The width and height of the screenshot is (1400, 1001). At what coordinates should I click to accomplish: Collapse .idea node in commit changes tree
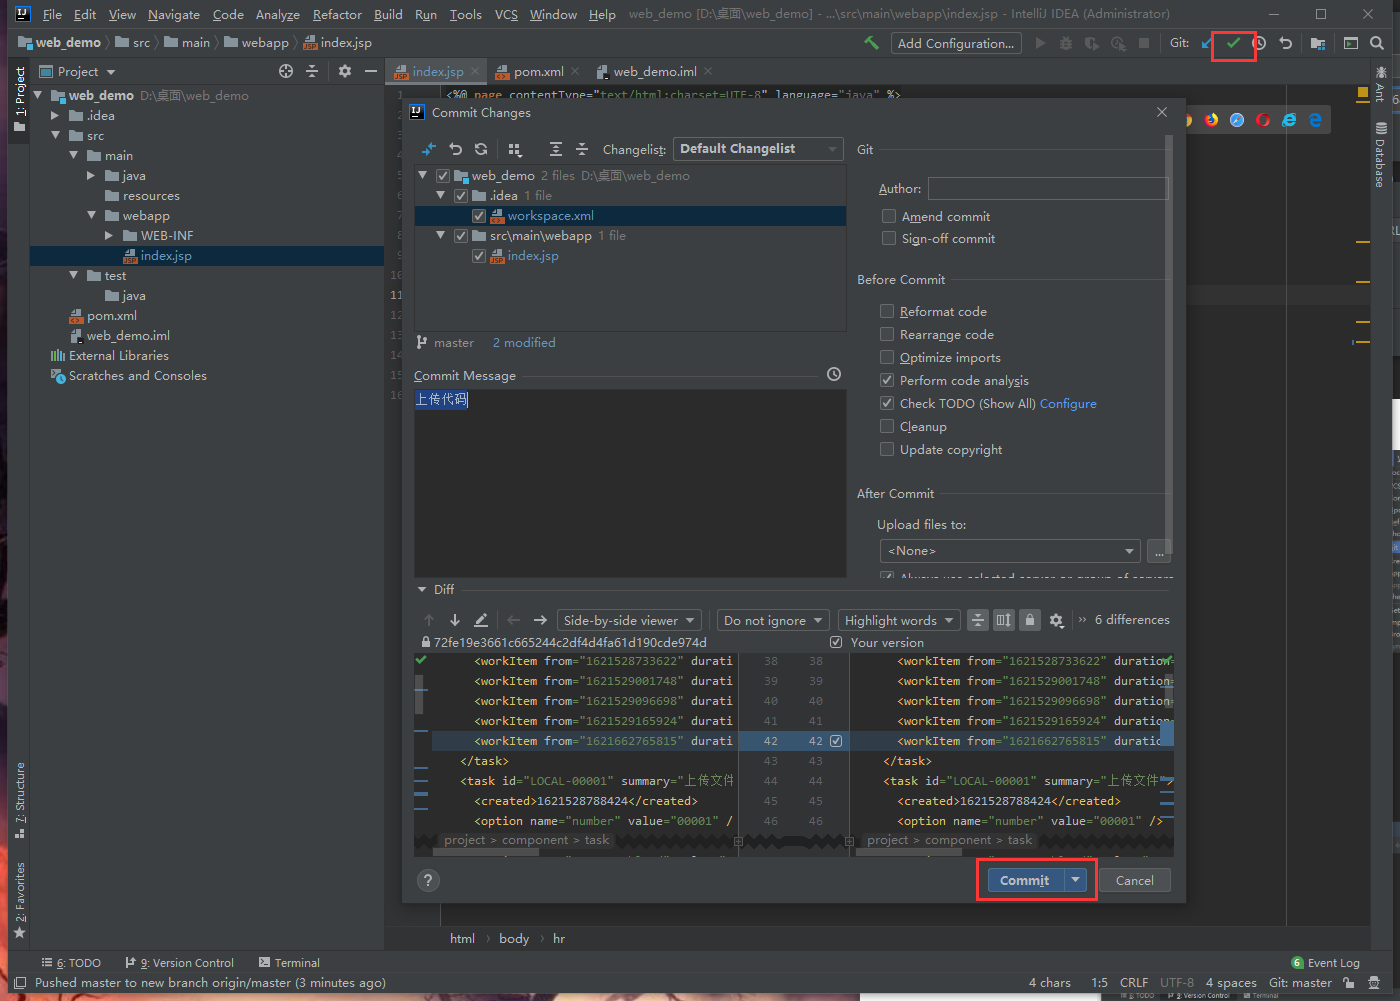pos(441,195)
